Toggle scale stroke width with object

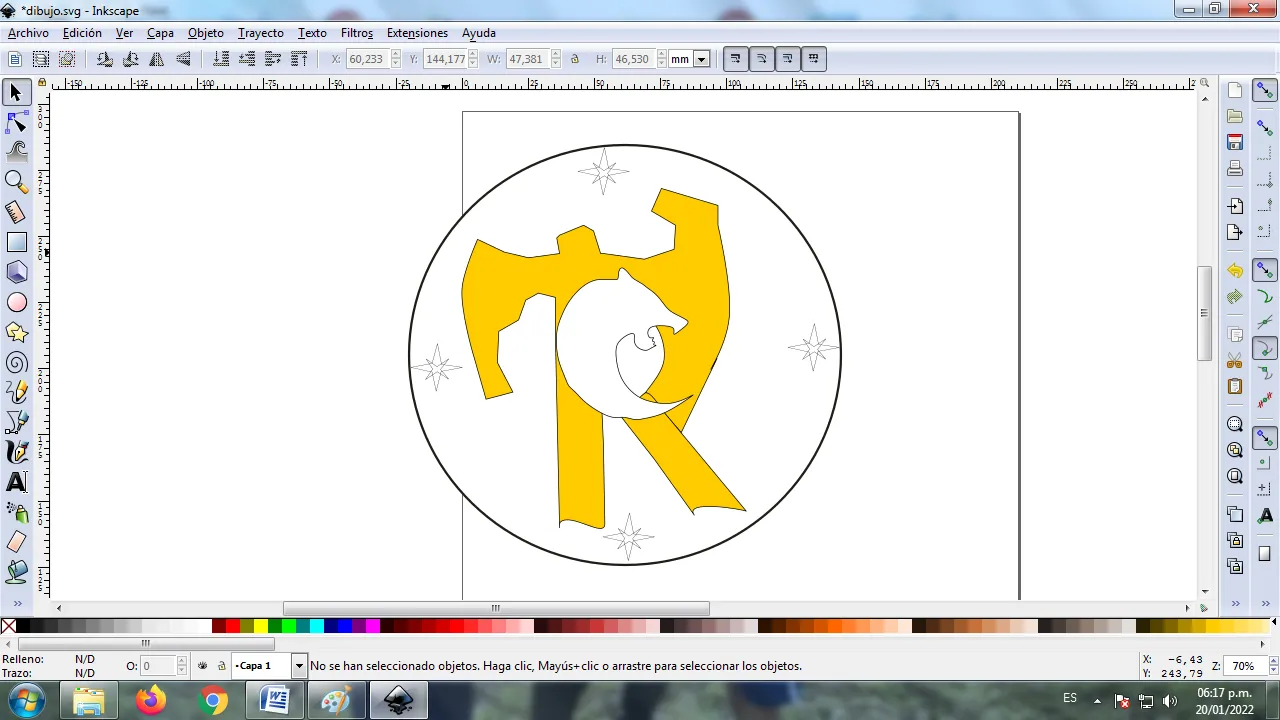coord(735,59)
